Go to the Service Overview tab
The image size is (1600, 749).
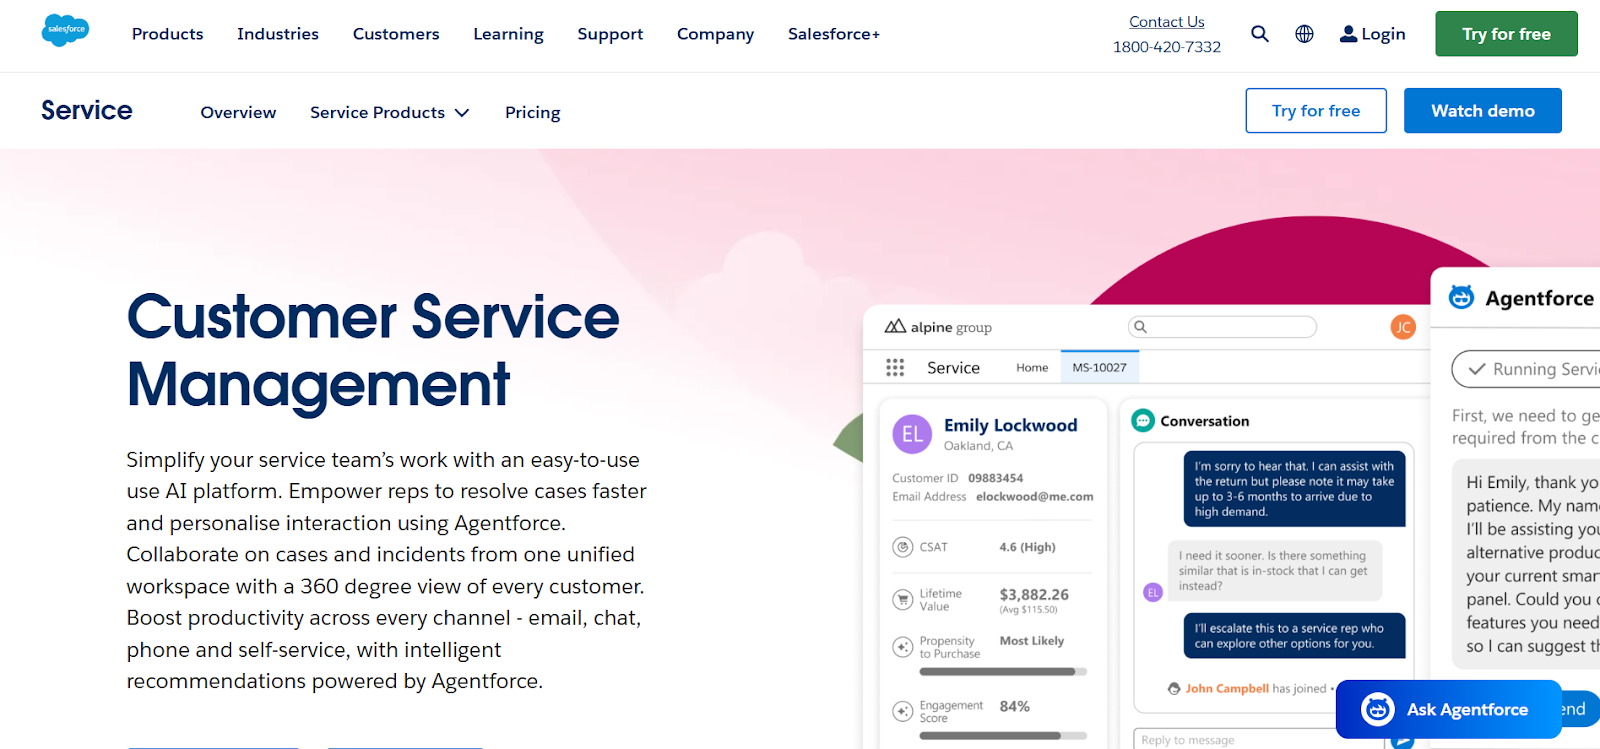pyautogui.click(x=238, y=112)
